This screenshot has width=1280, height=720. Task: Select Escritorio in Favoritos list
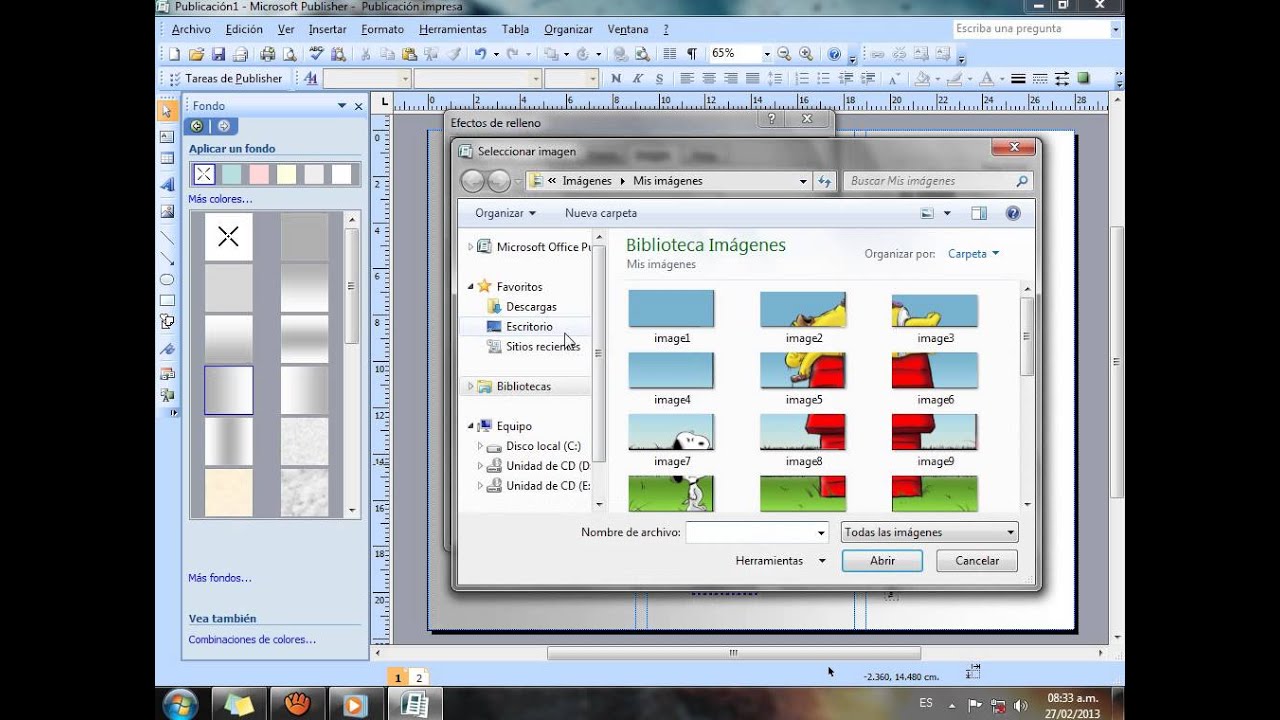[529, 327]
